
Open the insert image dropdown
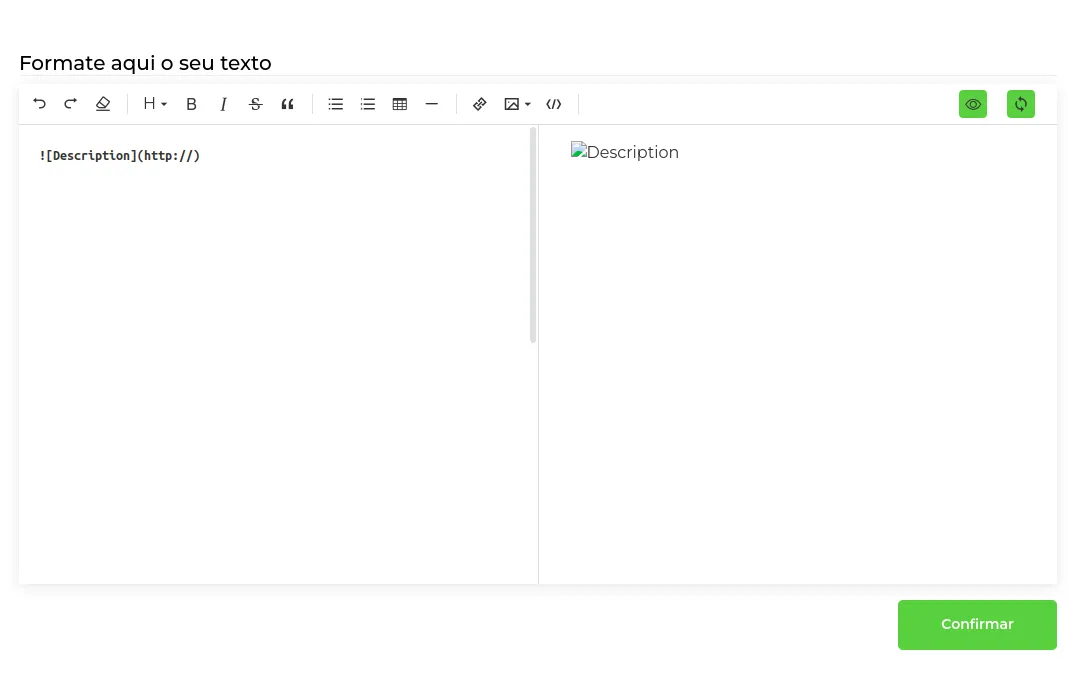pos(517,104)
